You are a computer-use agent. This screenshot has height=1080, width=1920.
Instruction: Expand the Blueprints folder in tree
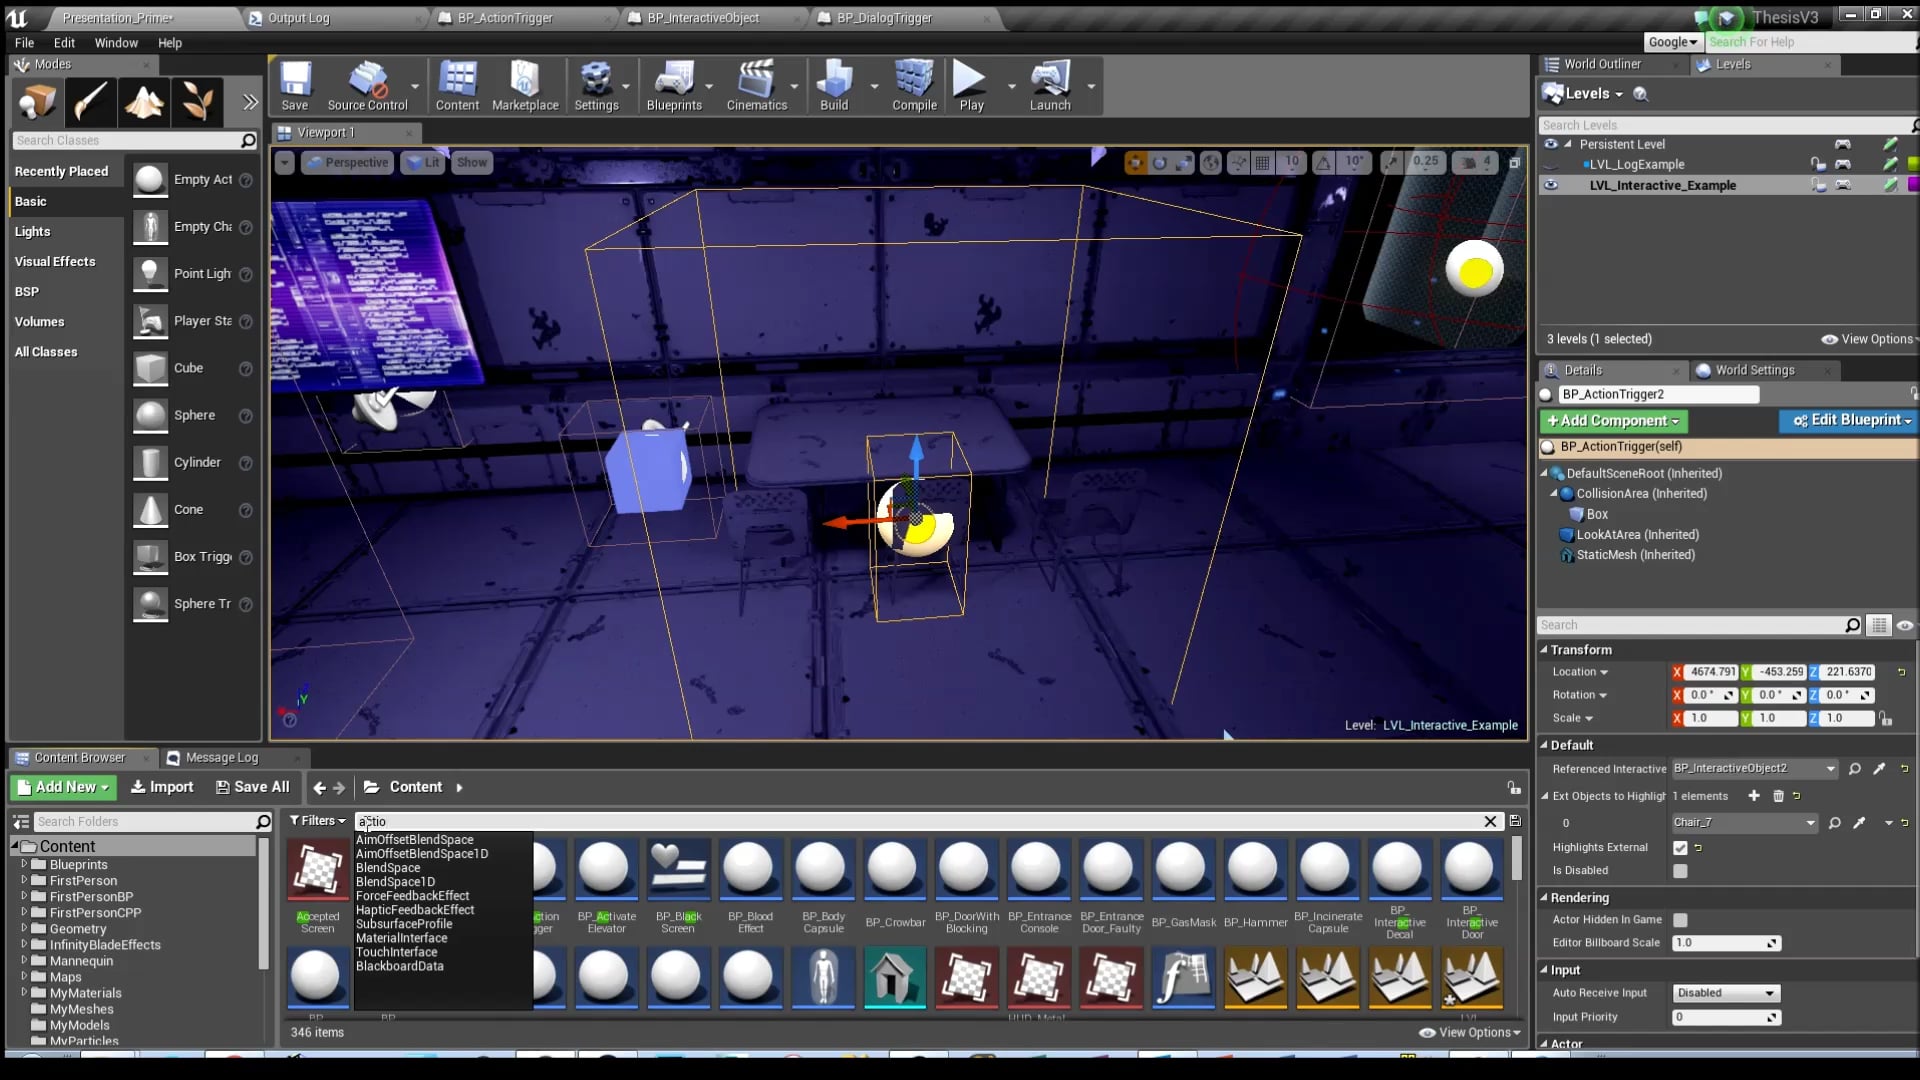(24, 864)
